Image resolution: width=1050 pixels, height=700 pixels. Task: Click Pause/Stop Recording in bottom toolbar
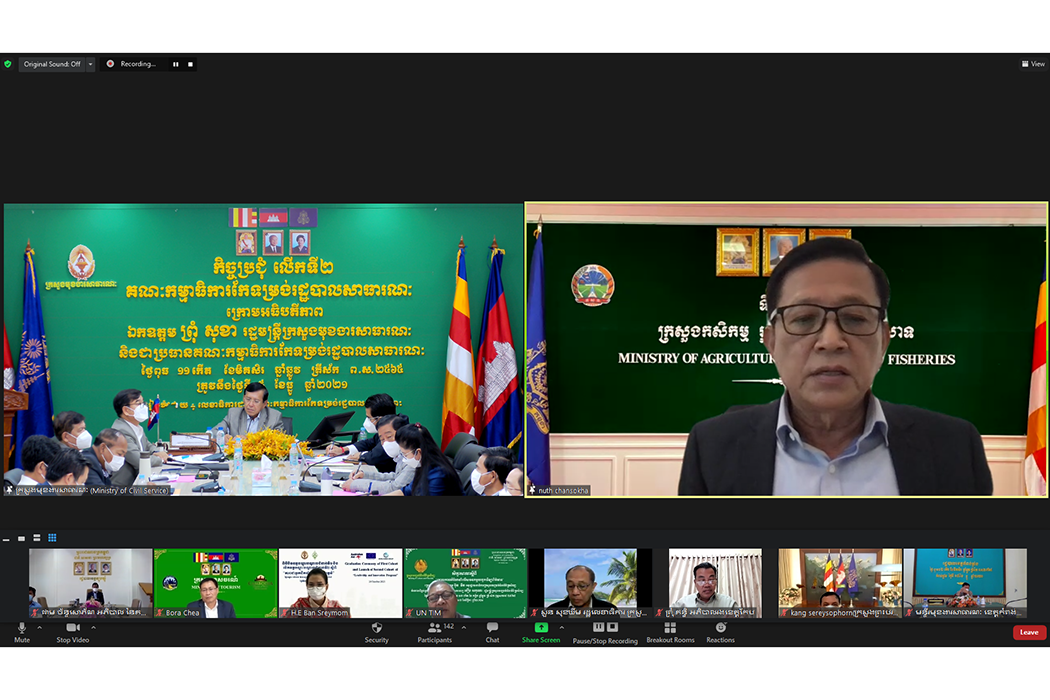coord(605,628)
